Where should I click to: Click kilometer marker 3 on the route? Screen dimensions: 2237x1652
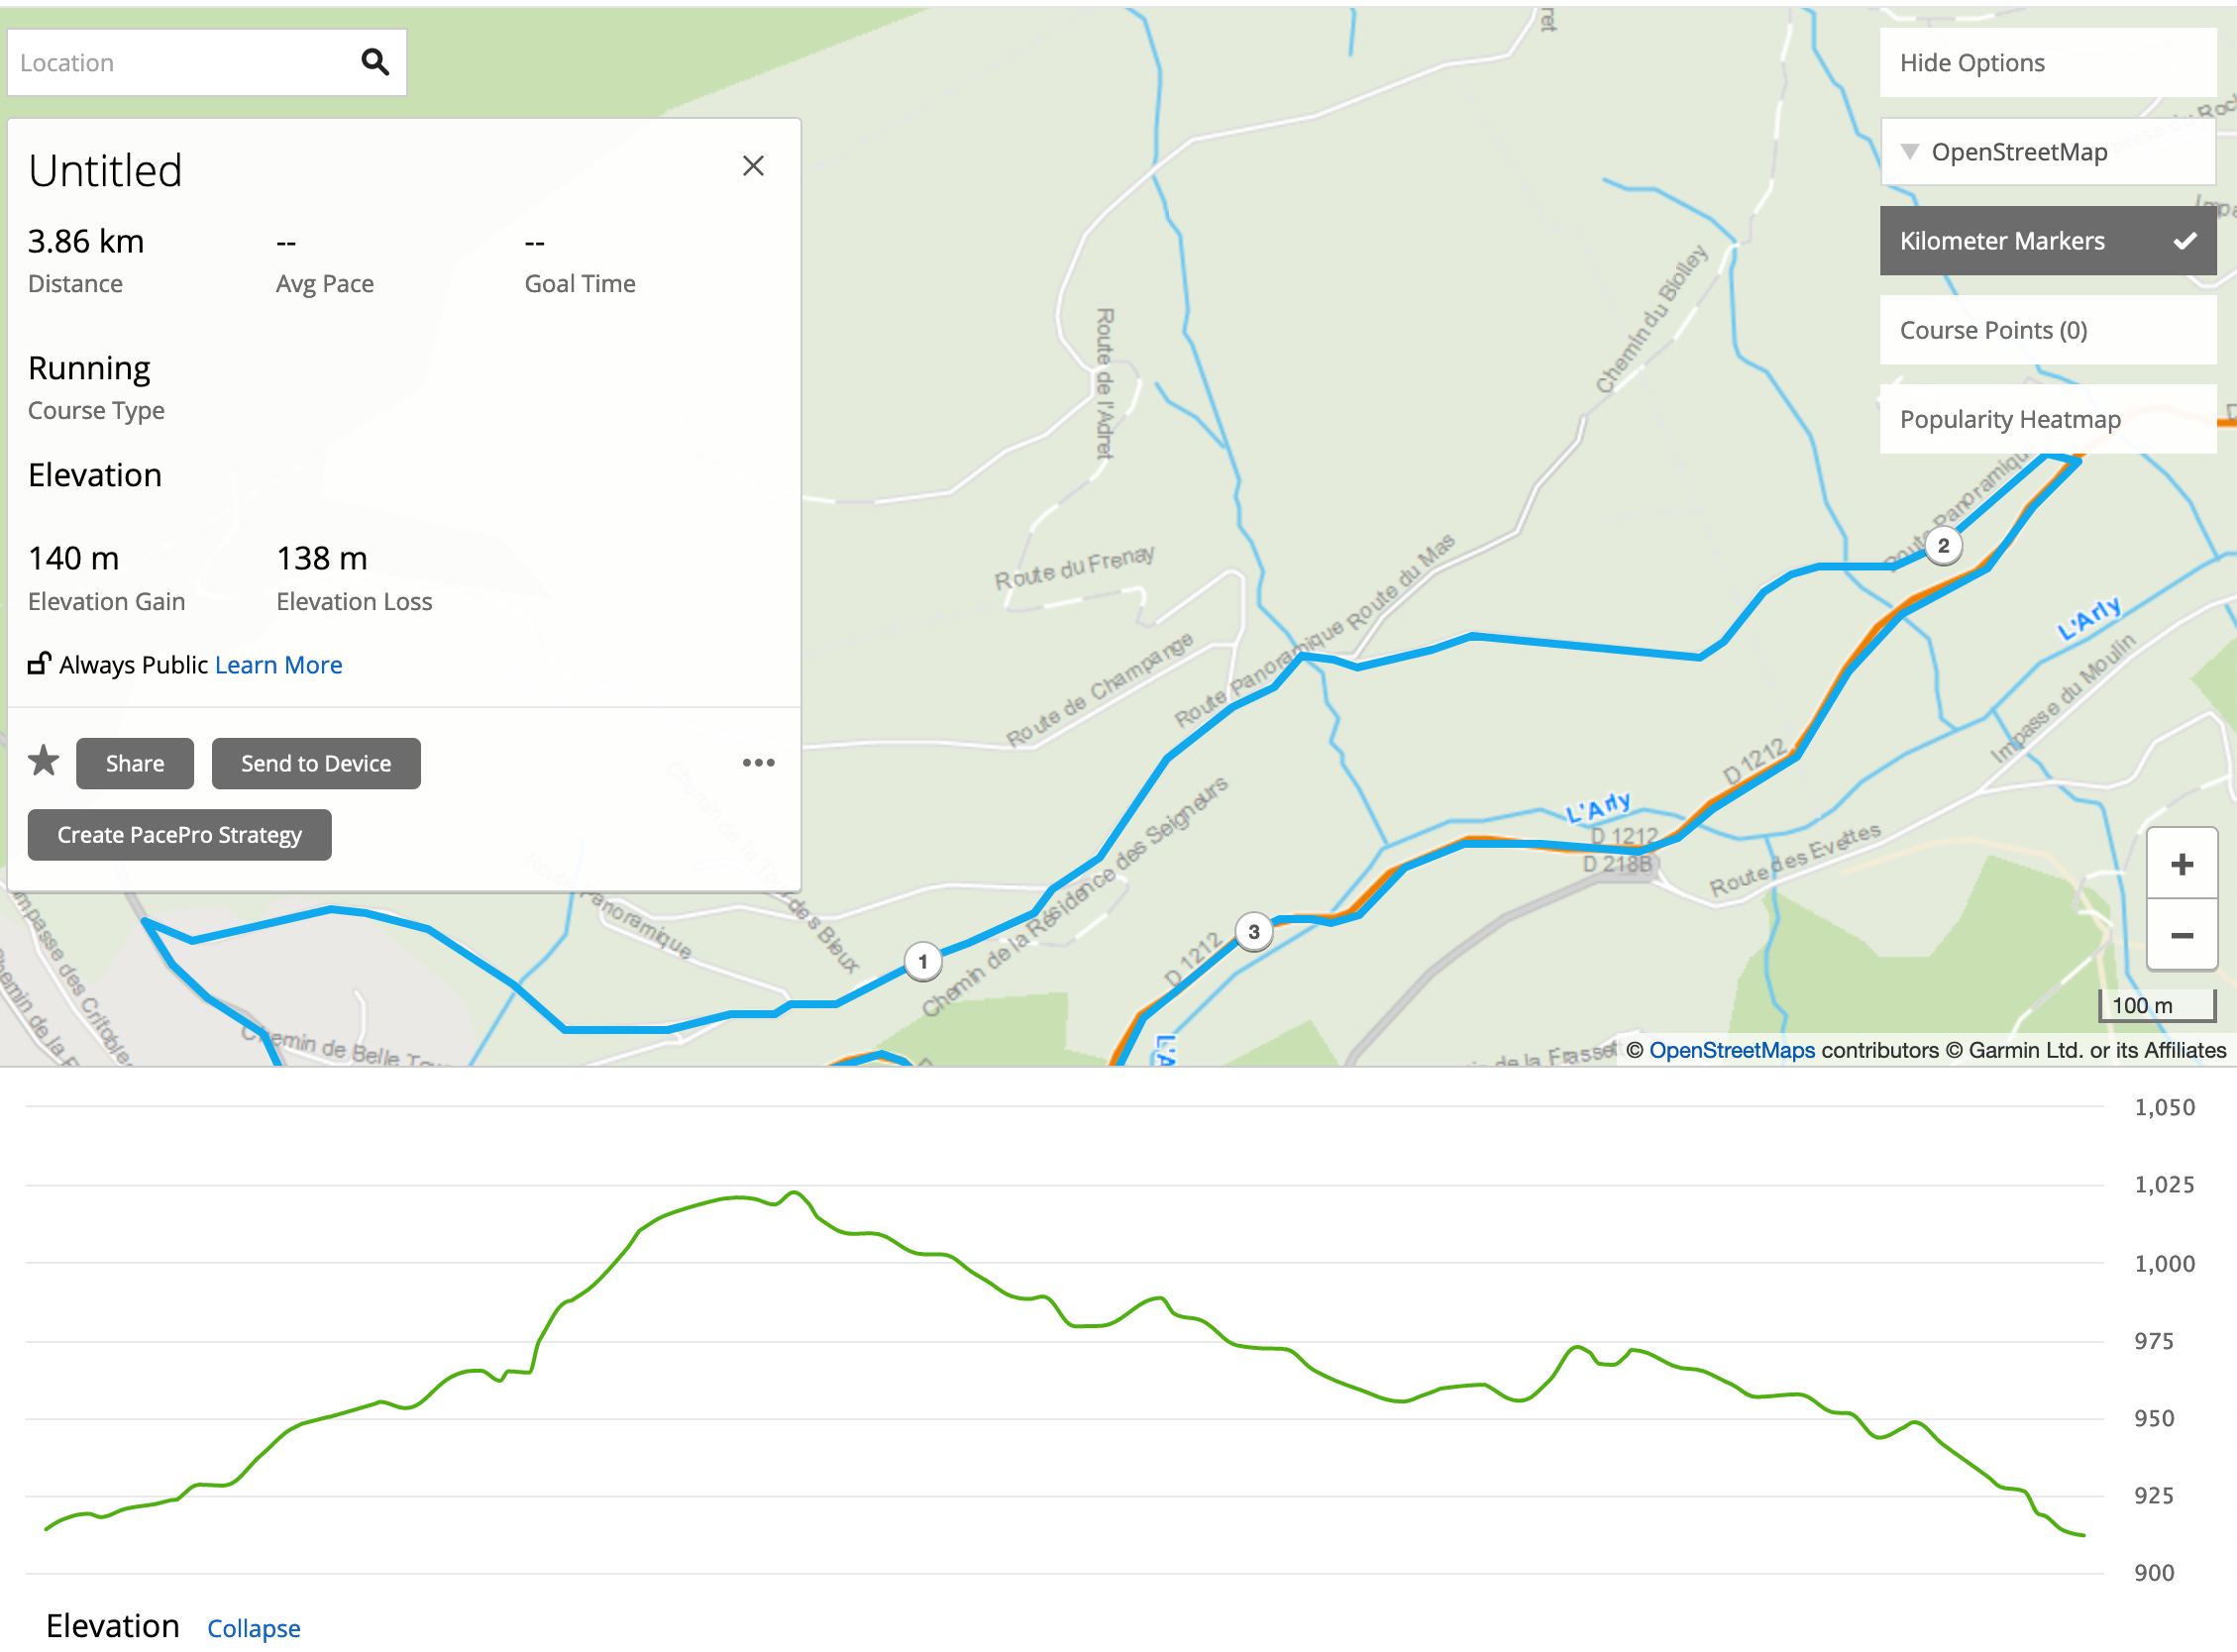pyautogui.click(x=1253, y=932)
